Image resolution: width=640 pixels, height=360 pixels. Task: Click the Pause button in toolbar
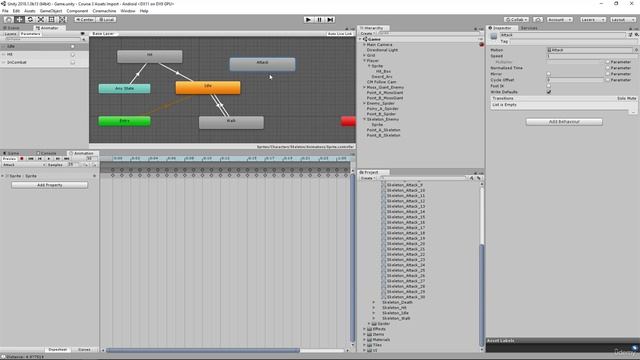coord(320,20)
